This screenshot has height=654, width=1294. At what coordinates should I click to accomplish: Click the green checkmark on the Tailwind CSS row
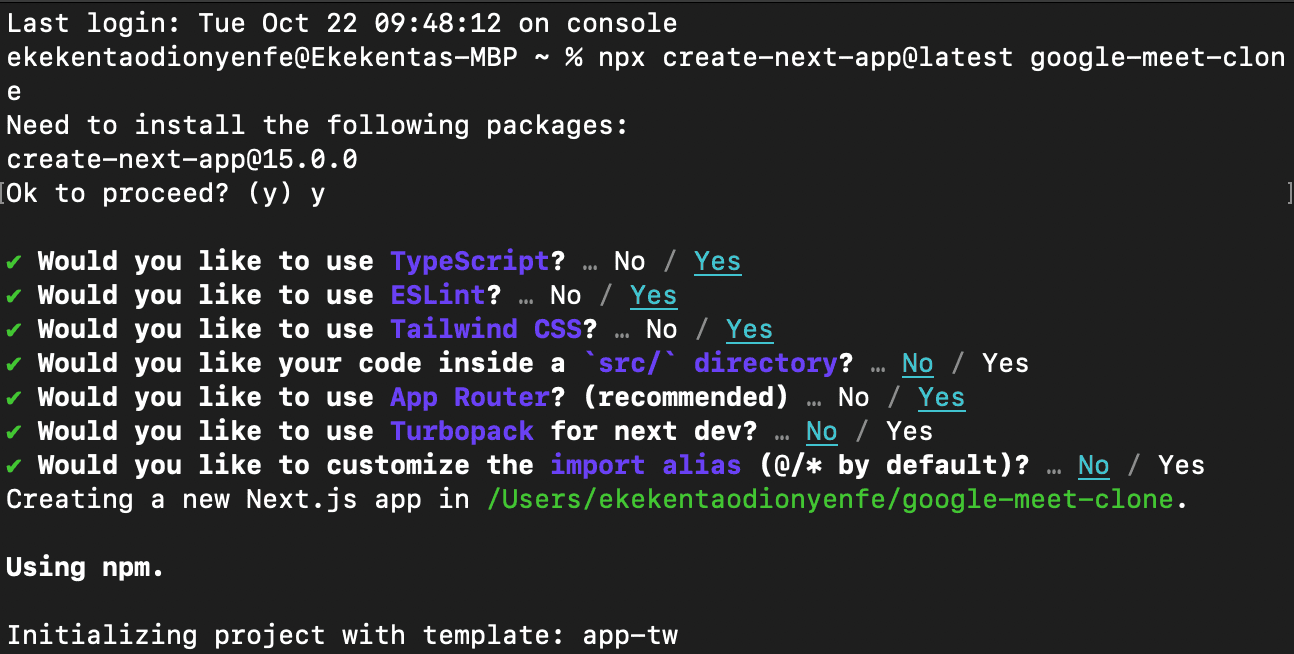(14, 330)
